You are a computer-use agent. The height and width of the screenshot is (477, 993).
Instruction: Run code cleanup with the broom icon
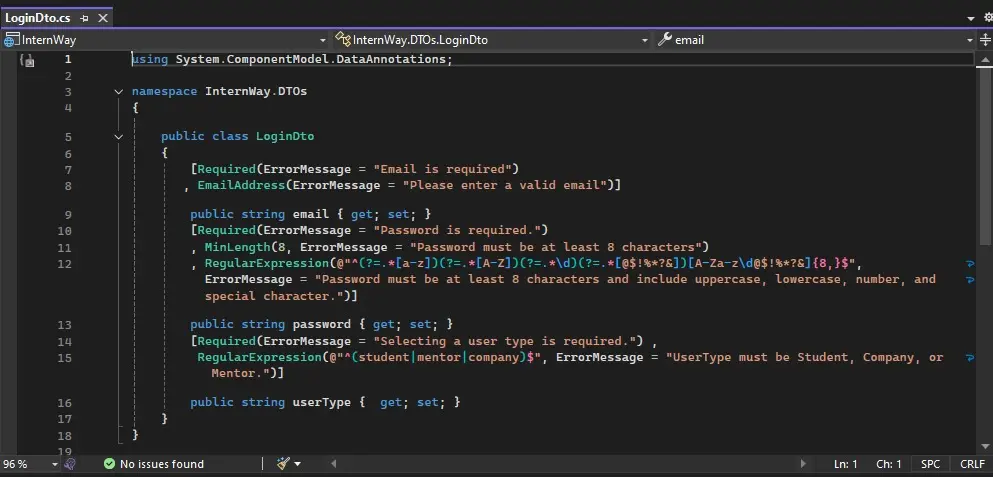click(x=283, y=464)
